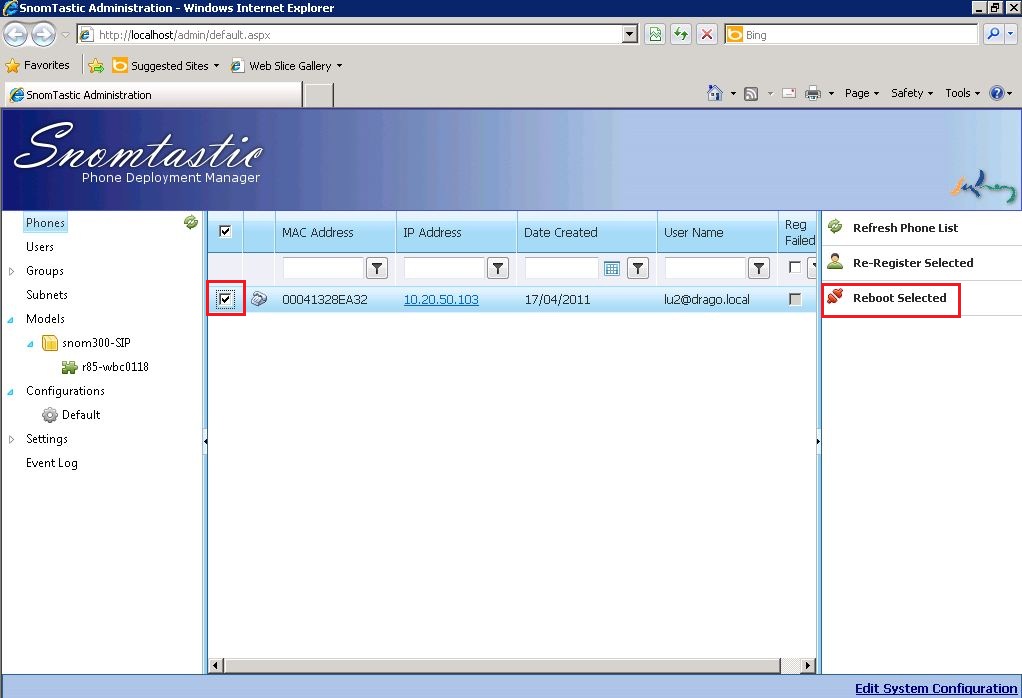The width and height of the screenshot is (1022, 698).
Task: Click the phone icon on the listed device row
Action: 260,298
